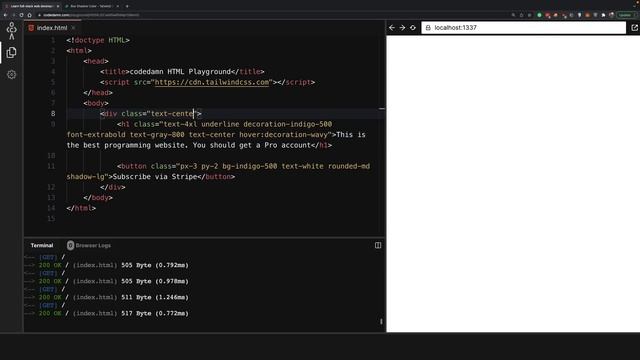Click "decoration-indigo-500" class in line 9
The height and width of the screenshot is (360, 640).
pos(288,124)
